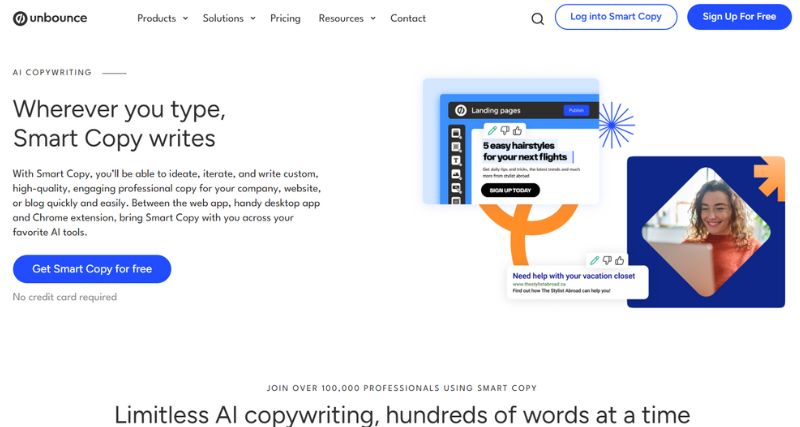Image resolution: width=800 pixels, height=427 pixels.
Task: Go to the Pricing page
Action: tap(285, 18)
